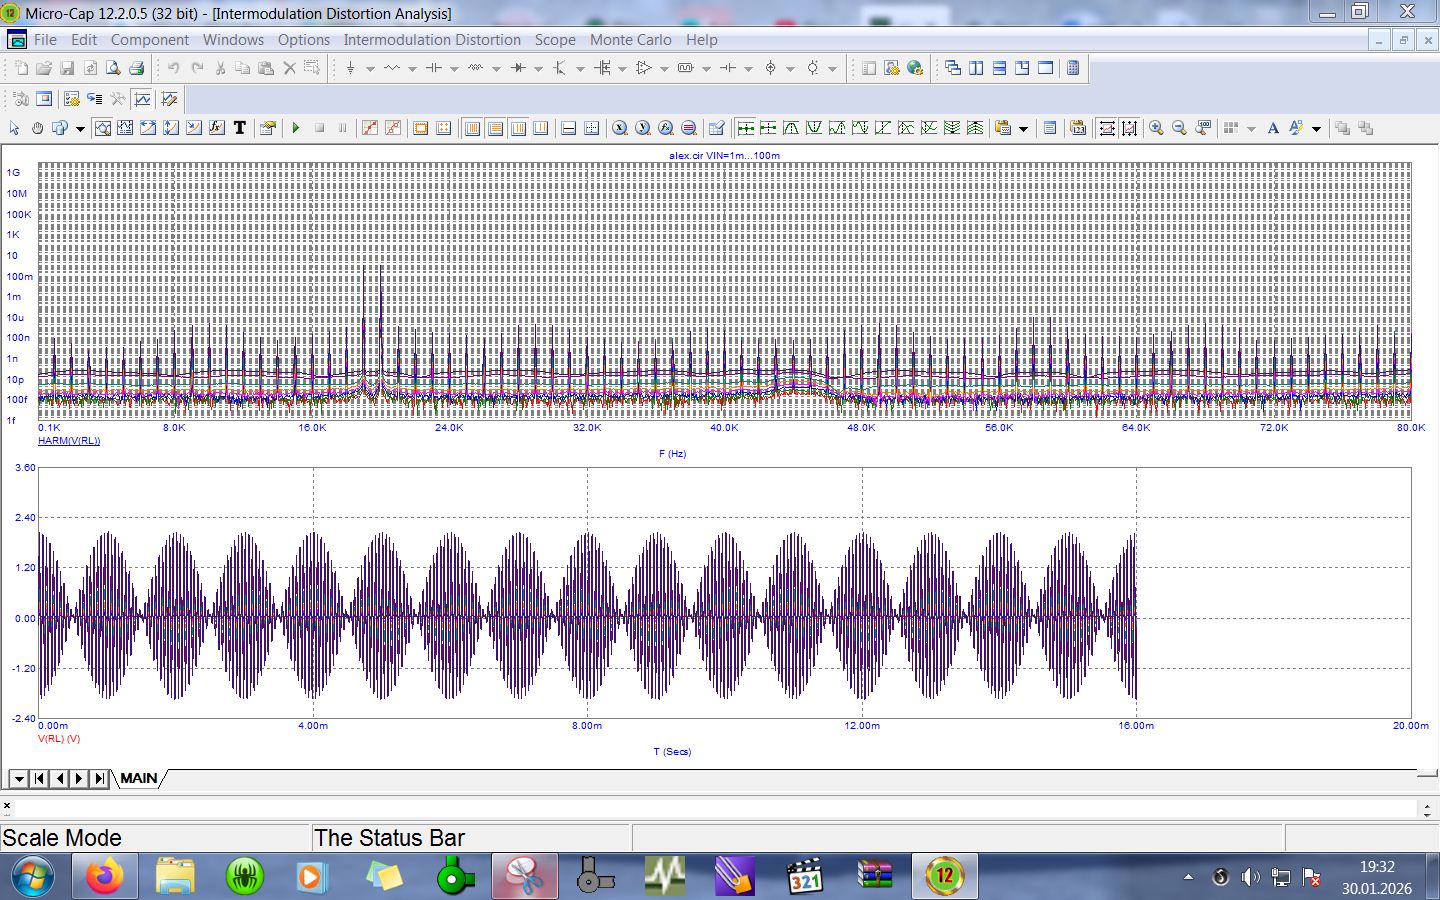Expand the dropdown arrow beside capacitor icon
1440x900 pixels.
pos(454,69)
